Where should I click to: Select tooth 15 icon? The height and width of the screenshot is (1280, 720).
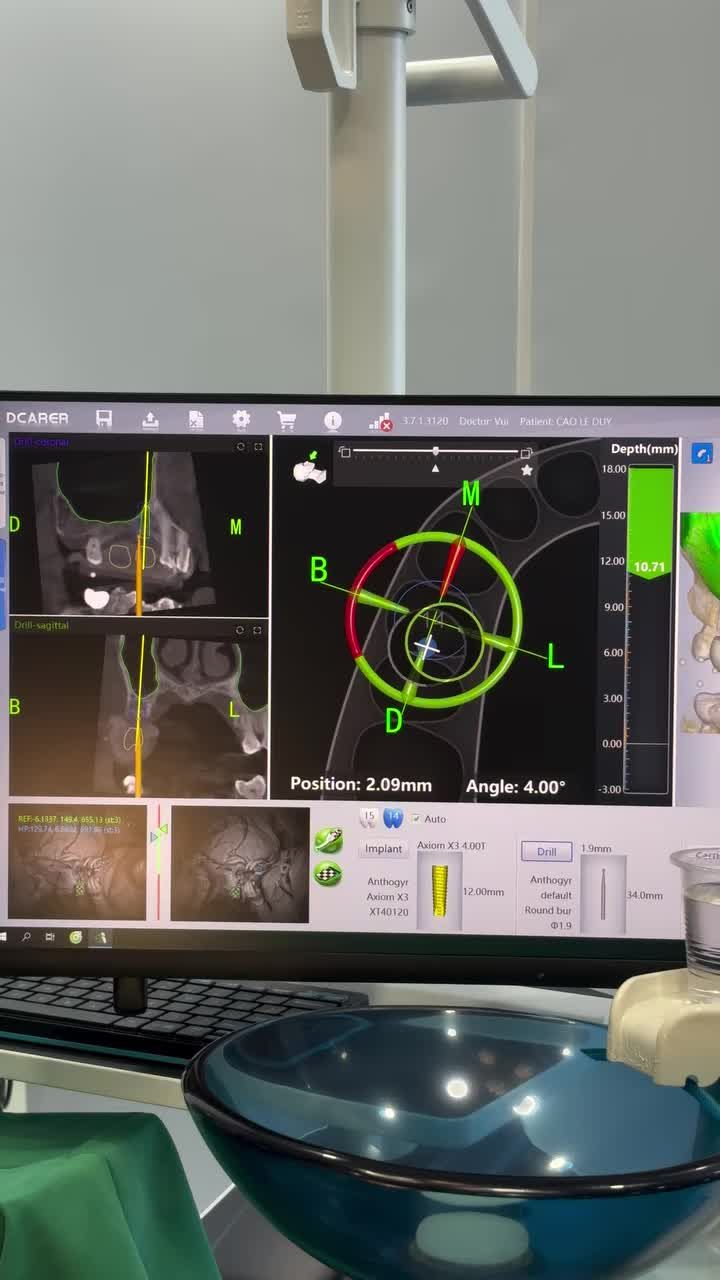click(369, 818)
